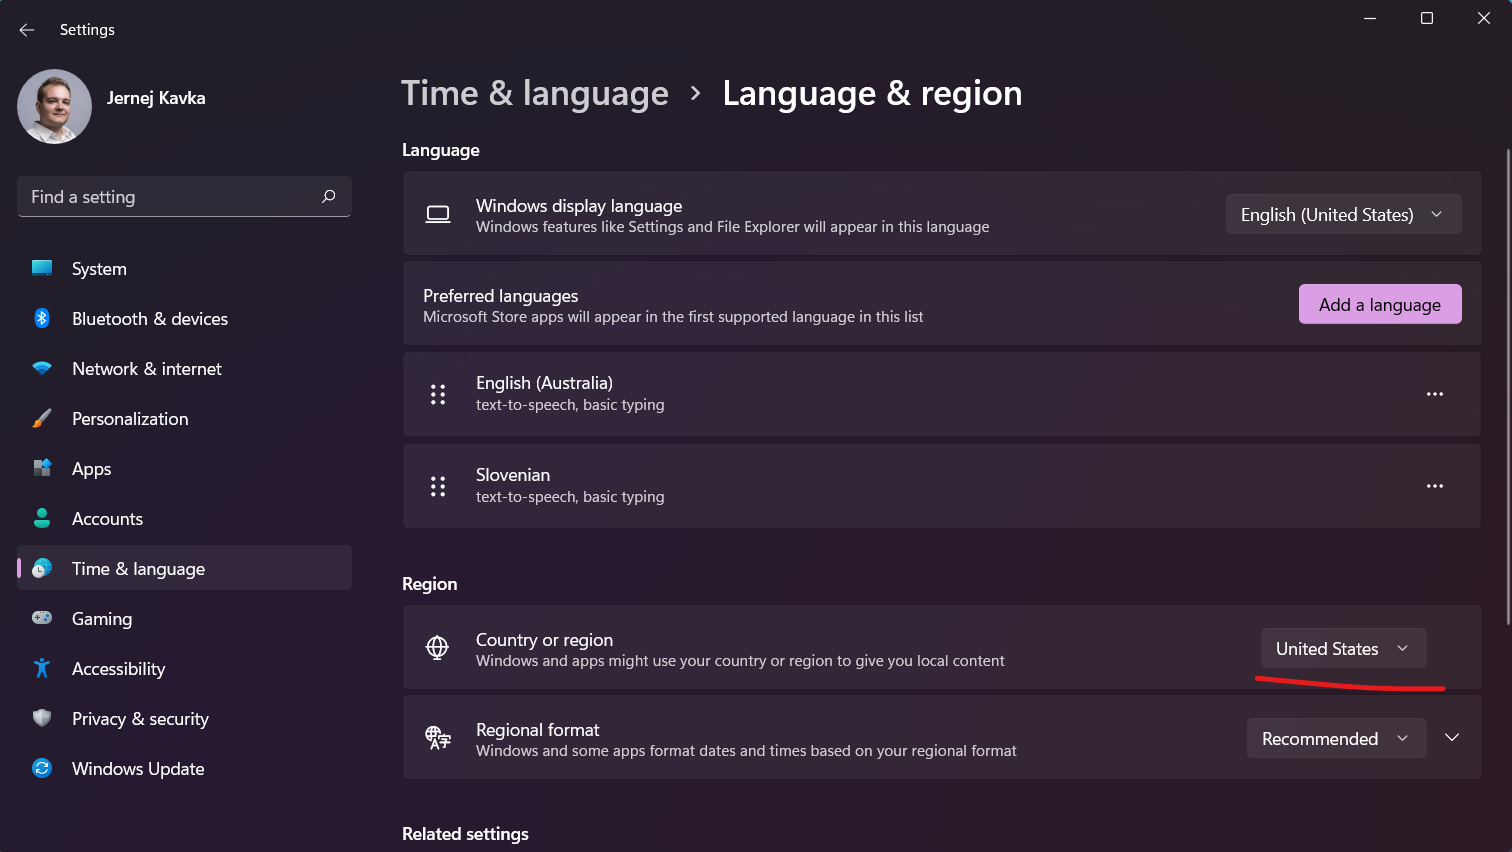This screenshot has width=1512, height=852.
Task: Click drag handle for Slovenian
Action: (438, 486)
